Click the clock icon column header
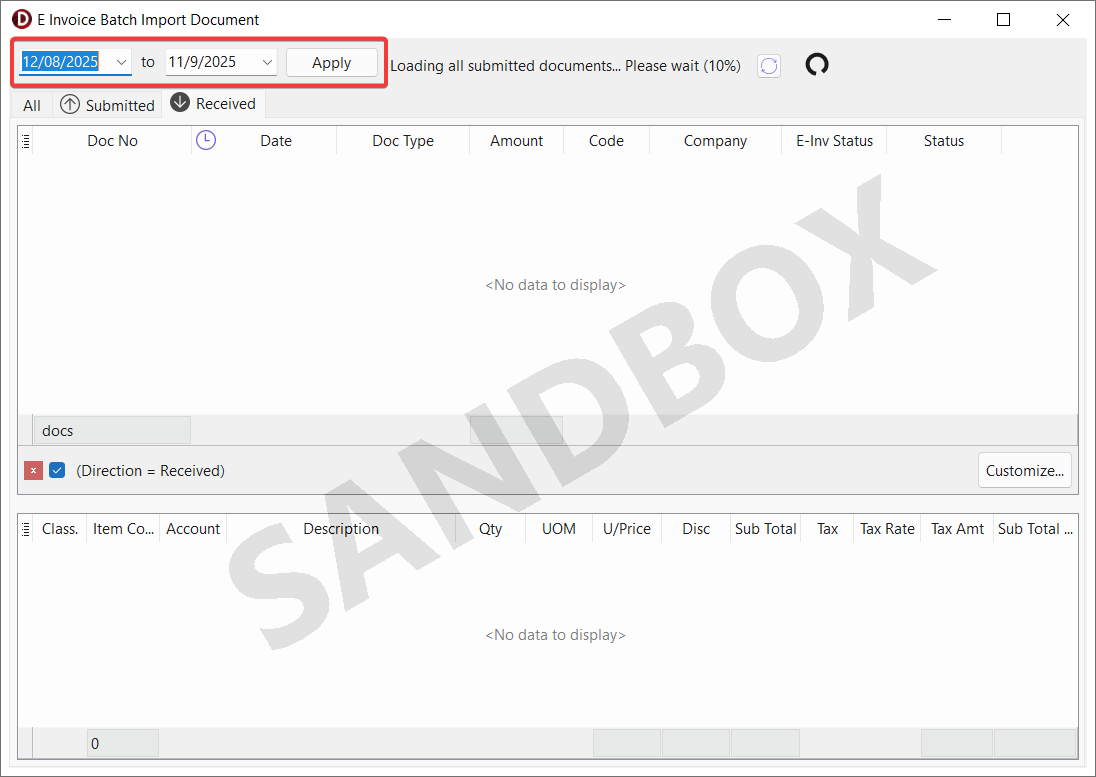 (x=205, y=141)
